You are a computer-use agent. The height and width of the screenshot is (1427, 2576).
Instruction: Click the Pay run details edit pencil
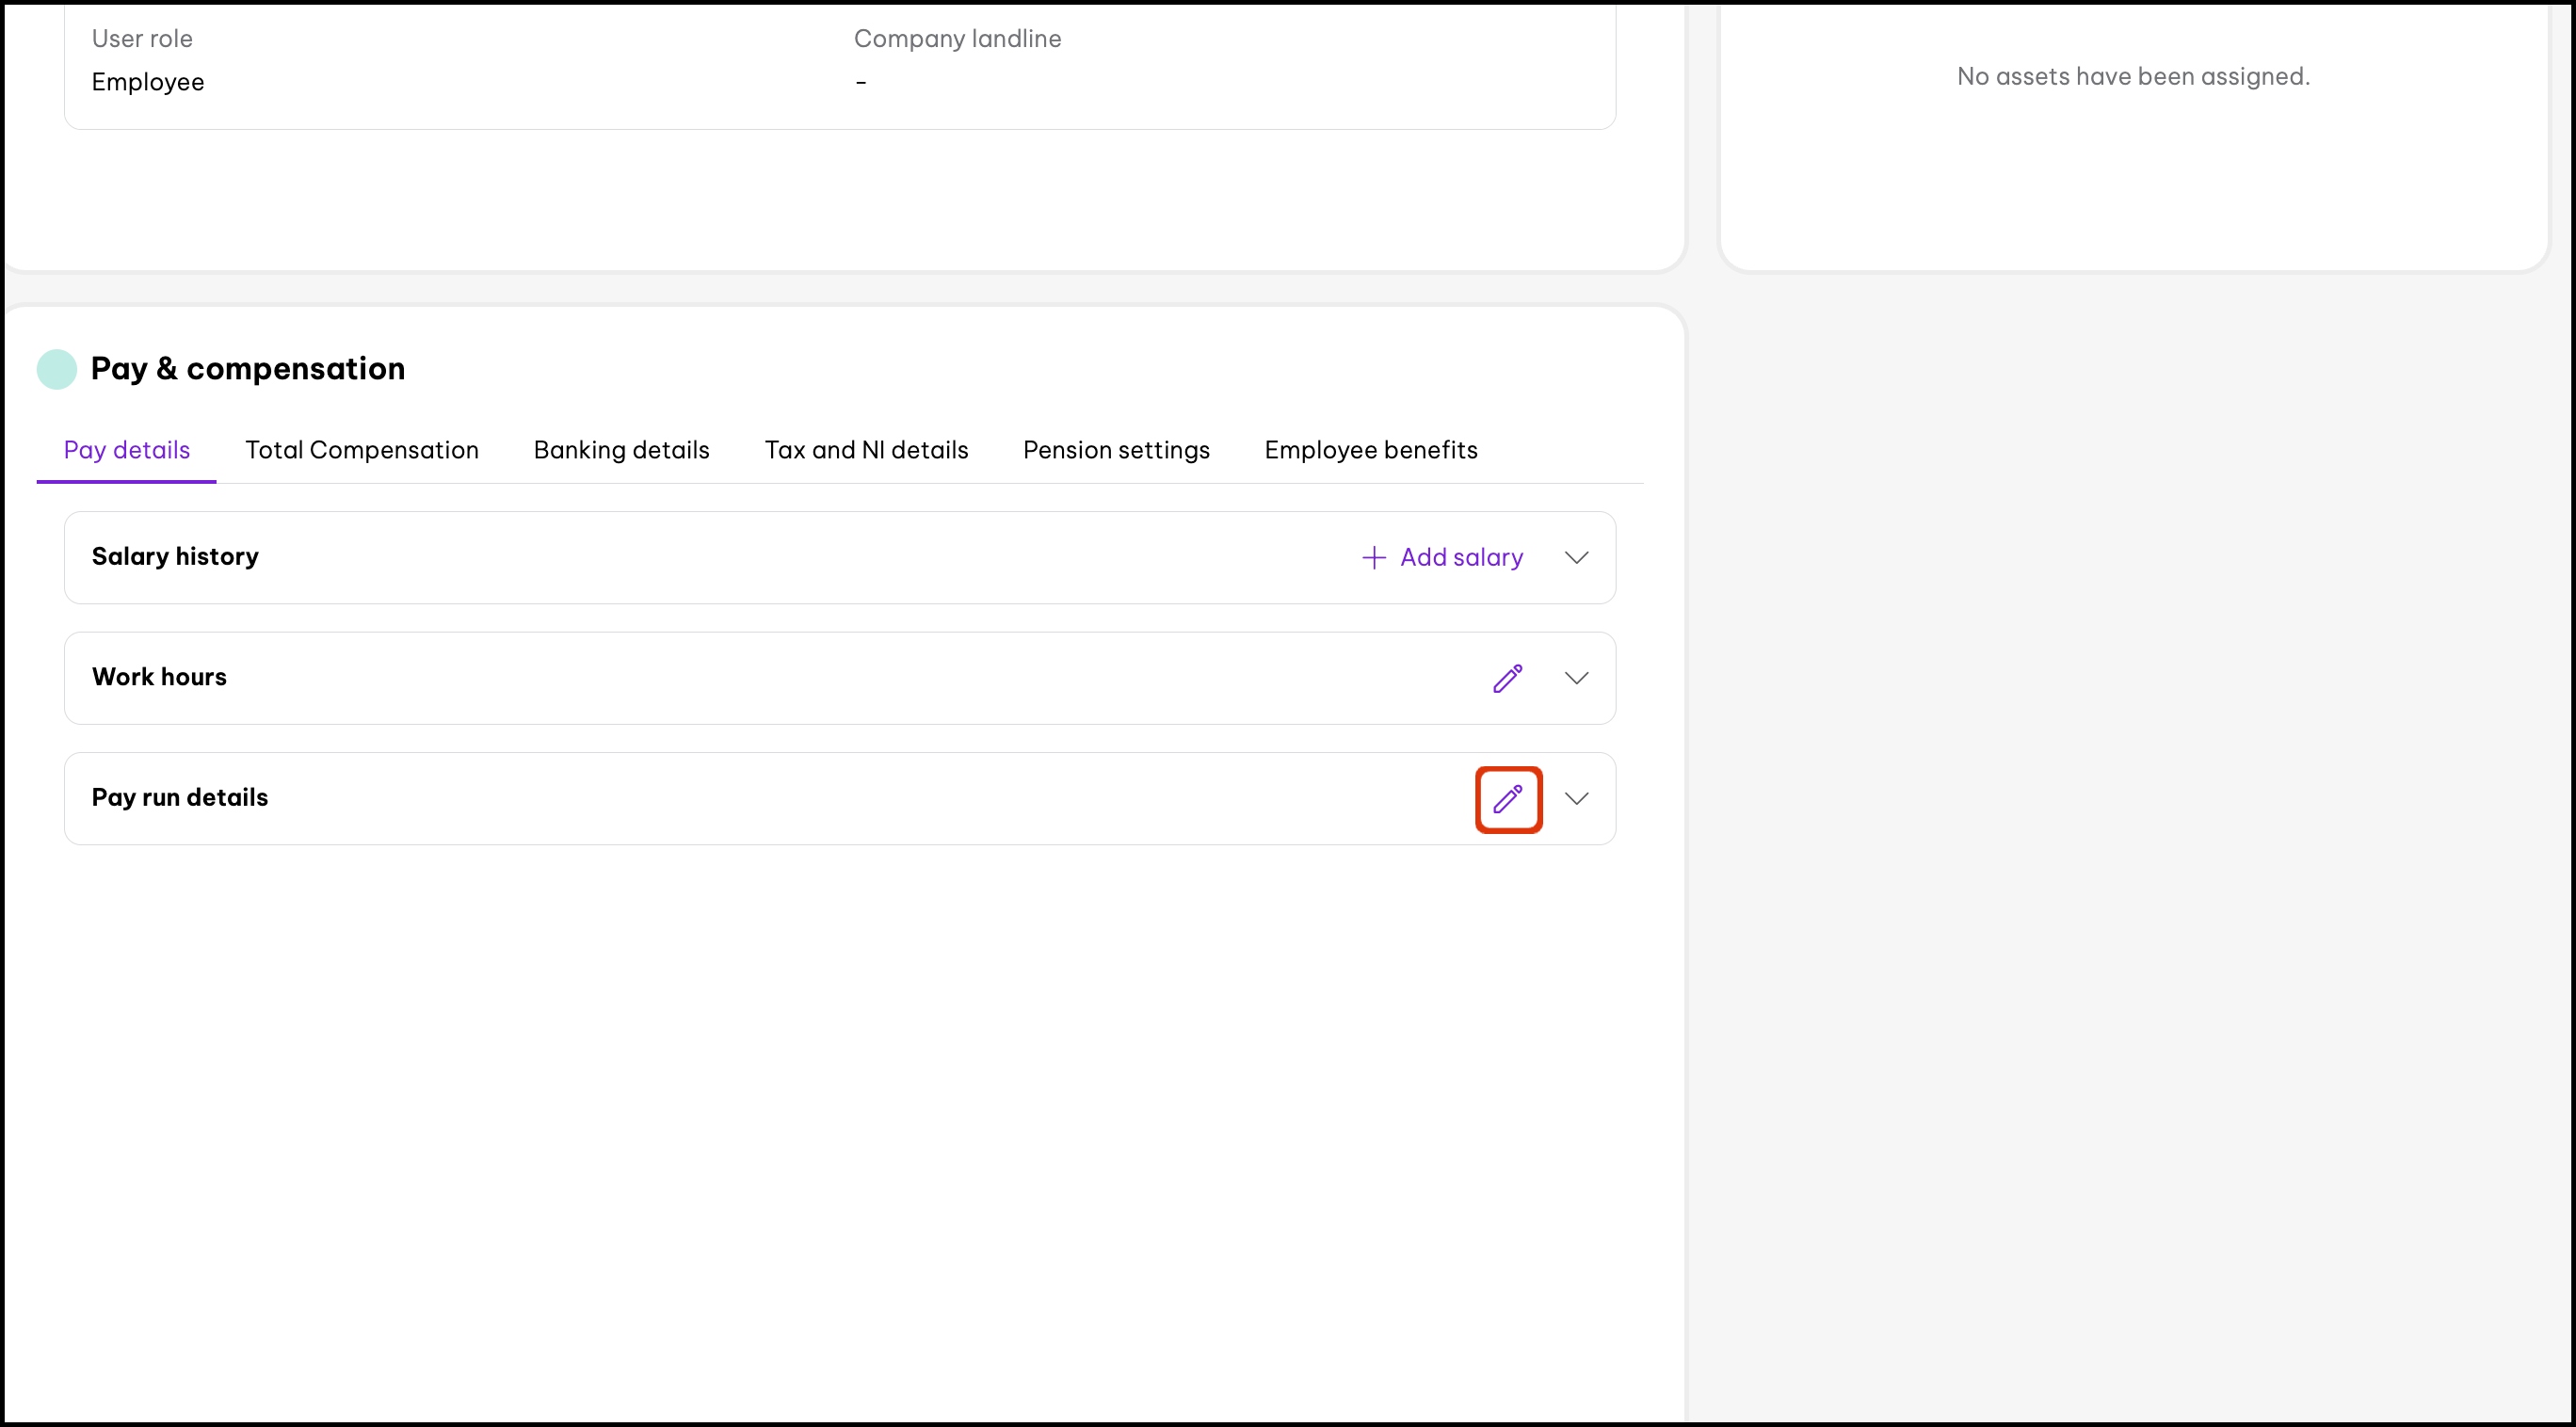click(1507, 798)
